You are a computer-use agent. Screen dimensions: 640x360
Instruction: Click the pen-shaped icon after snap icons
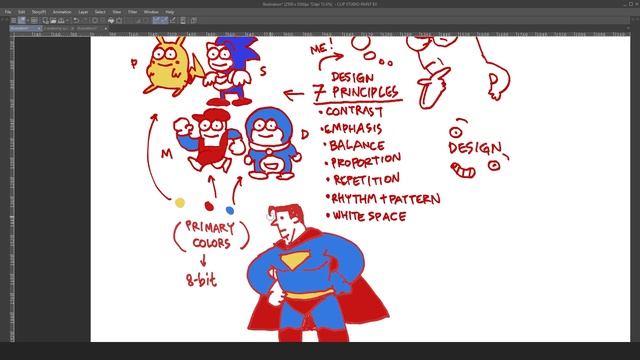coord(173,20)
